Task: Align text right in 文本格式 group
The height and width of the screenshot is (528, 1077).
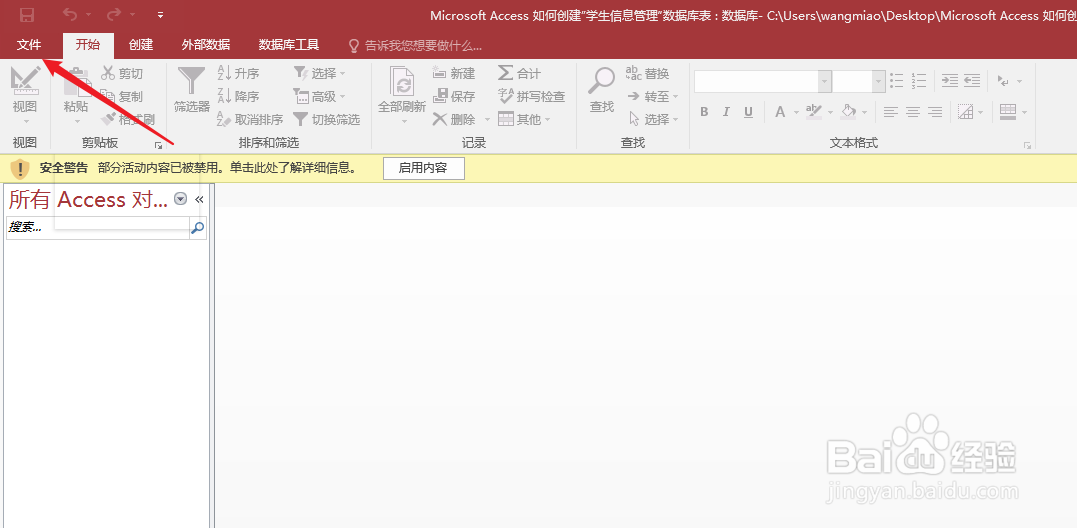Action: 935,112
